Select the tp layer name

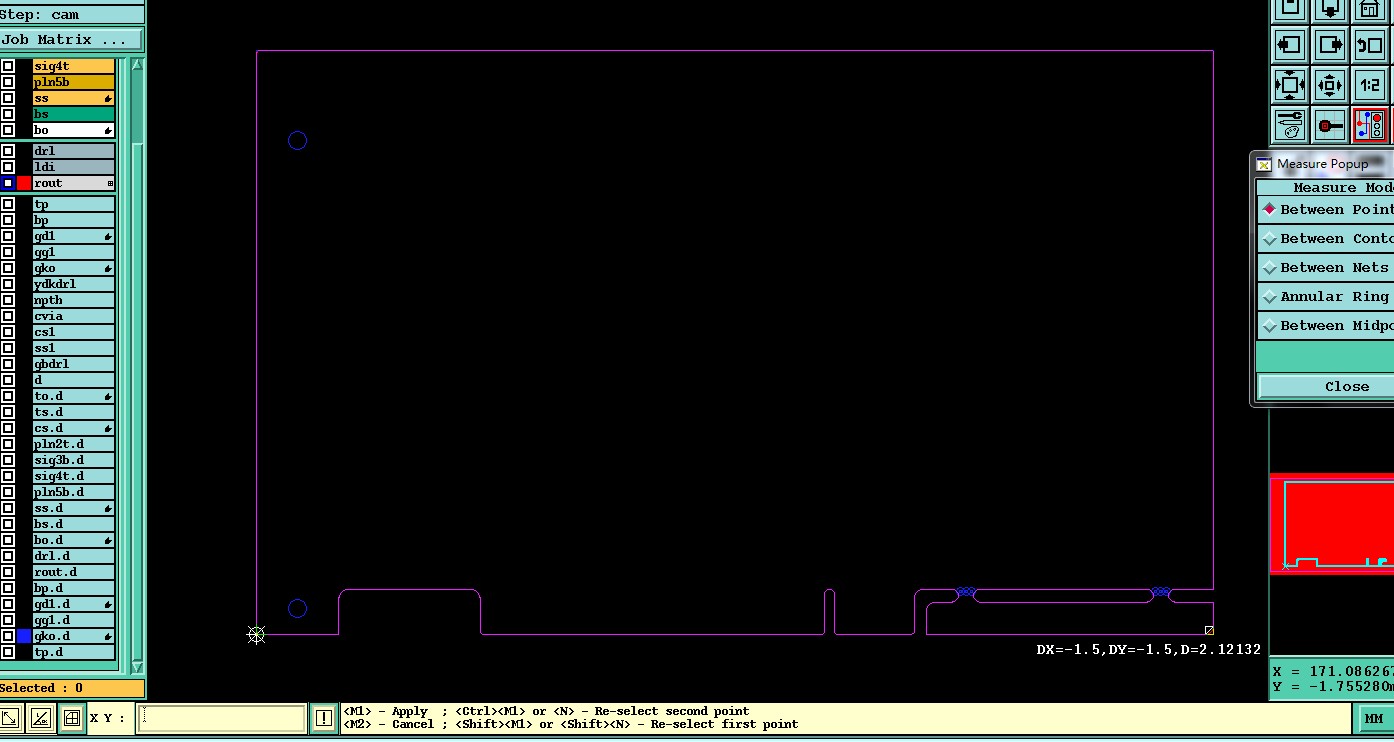[74, 204]
